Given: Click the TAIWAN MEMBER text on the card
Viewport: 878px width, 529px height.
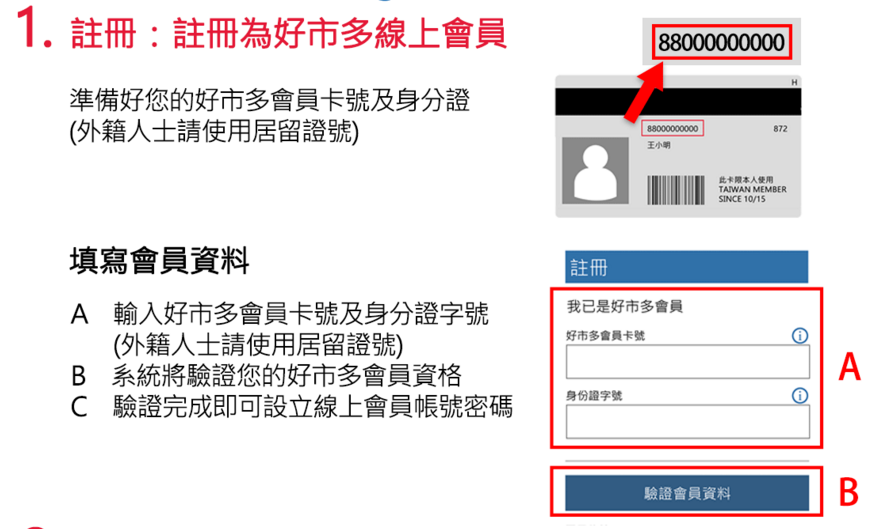Looking at the screenshot, I should (753, 189).
